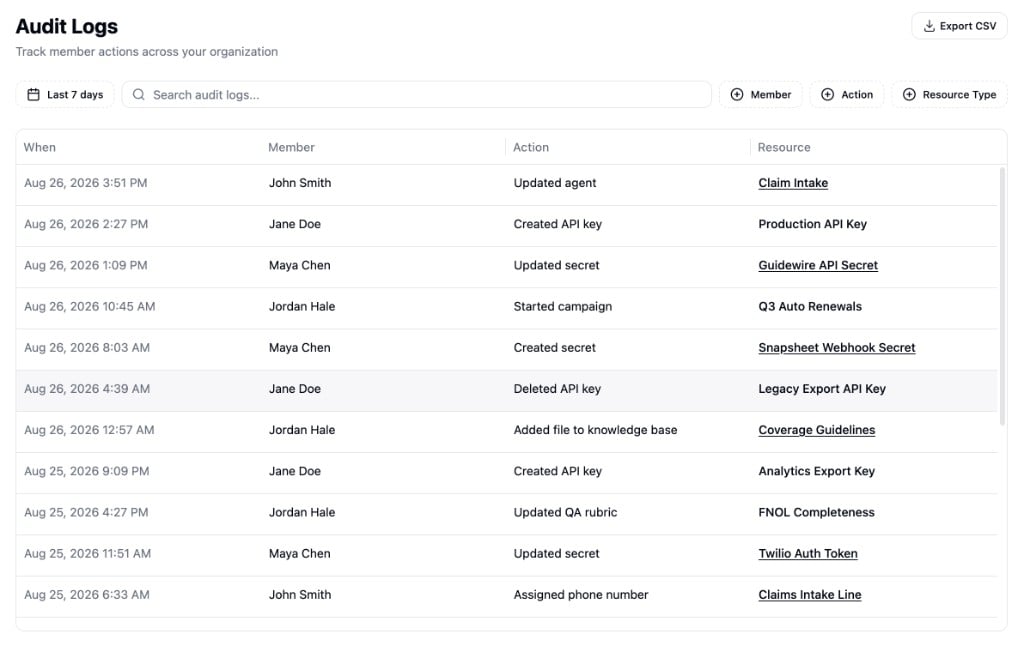Open the Guidewire API Secret link

818,266
